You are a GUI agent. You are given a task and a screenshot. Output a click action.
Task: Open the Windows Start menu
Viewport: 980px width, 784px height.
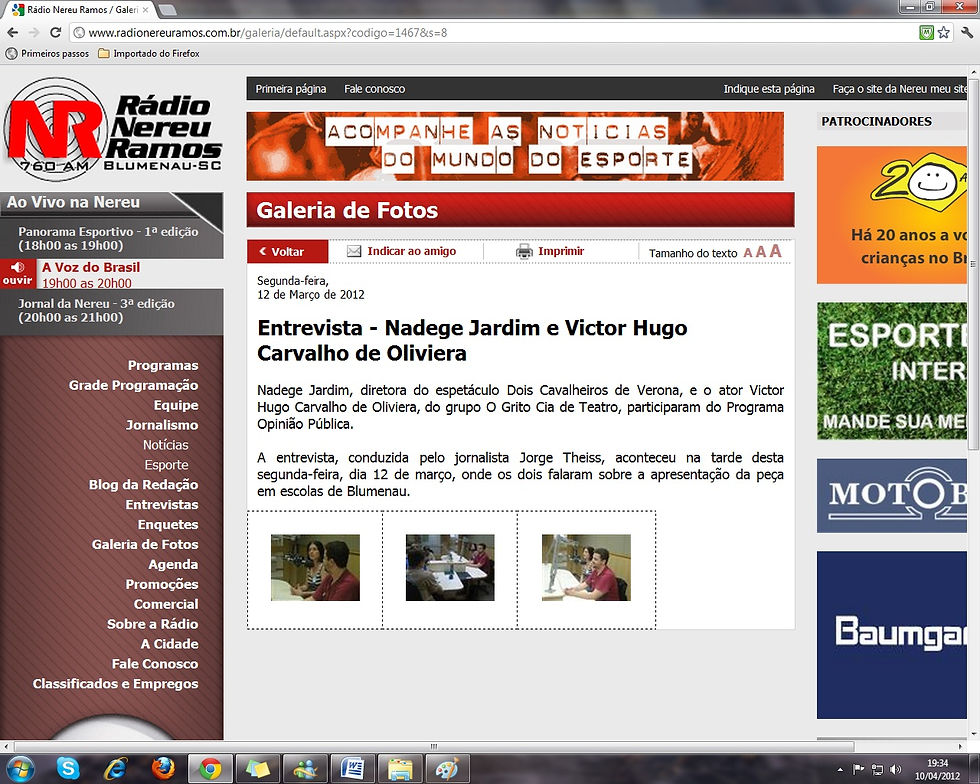coord(19,768)
